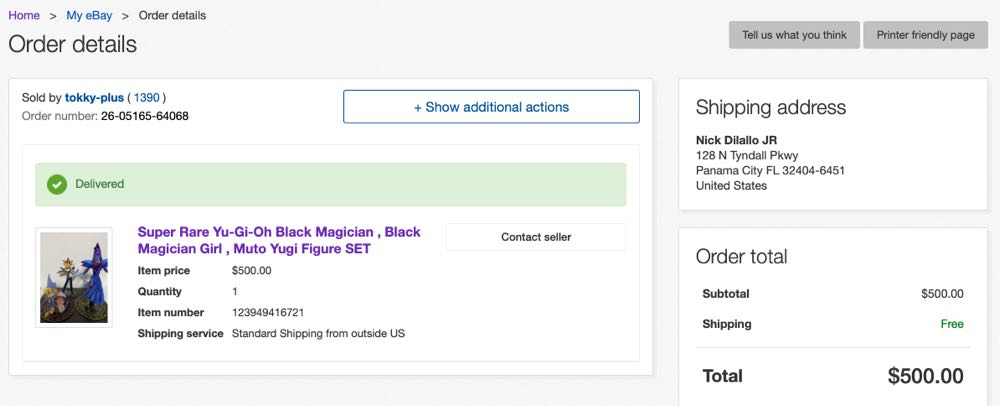This screenshot has height=406, width=1000.
Task: Open the Super Rare Yu-Gi-Oh item title link
Action: (x=279, y=240)
